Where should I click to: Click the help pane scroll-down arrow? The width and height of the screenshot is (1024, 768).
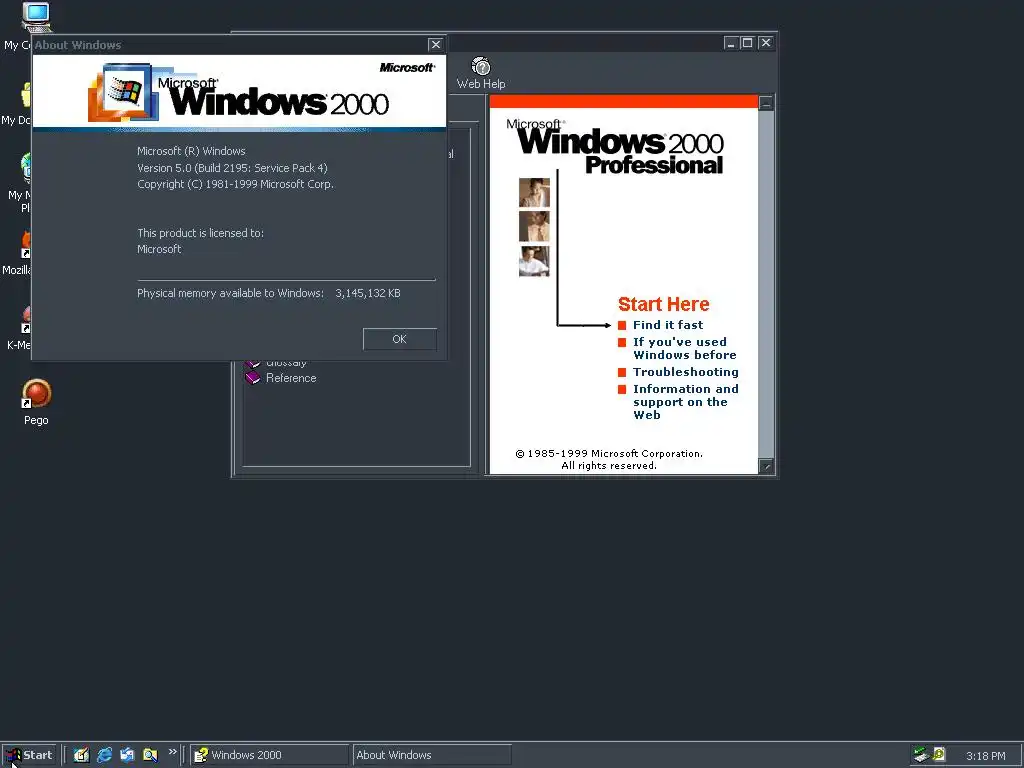(766, 466)
